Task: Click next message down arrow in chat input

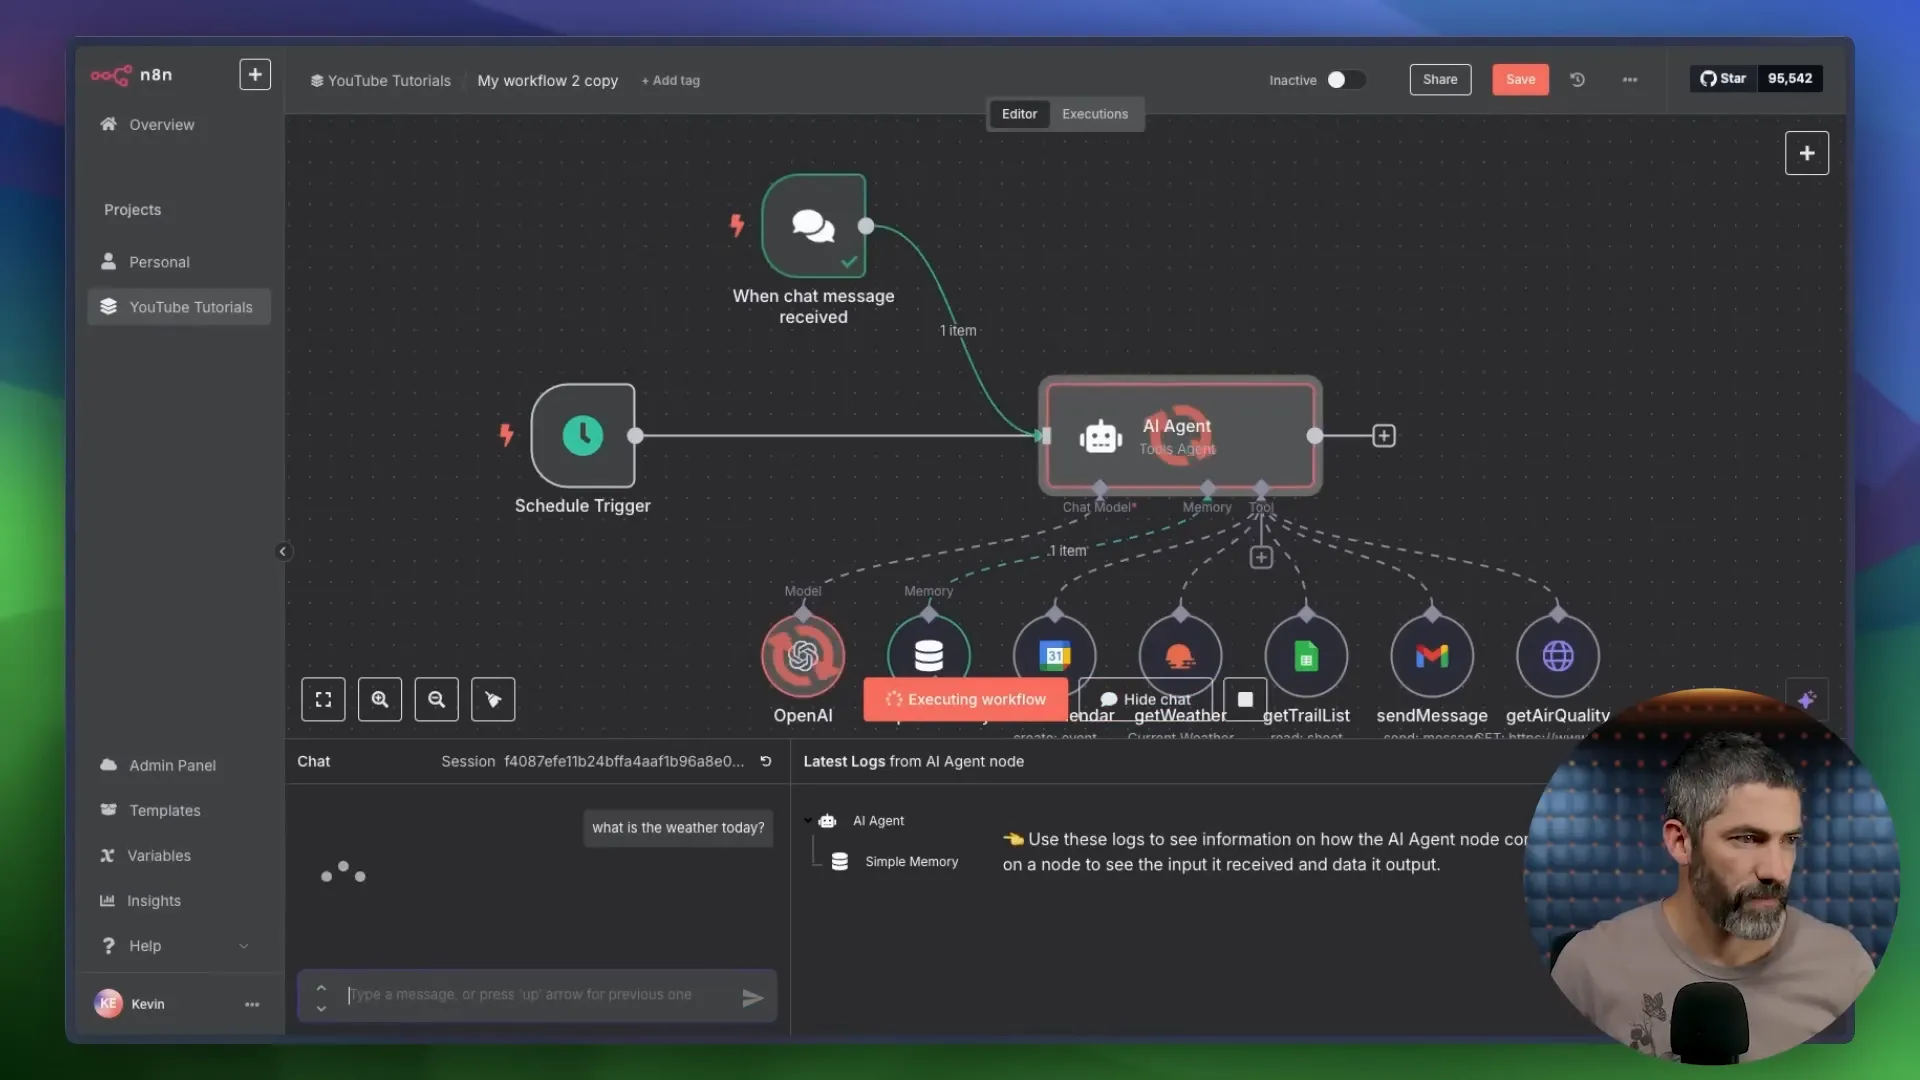Action: pos(321,1008)
